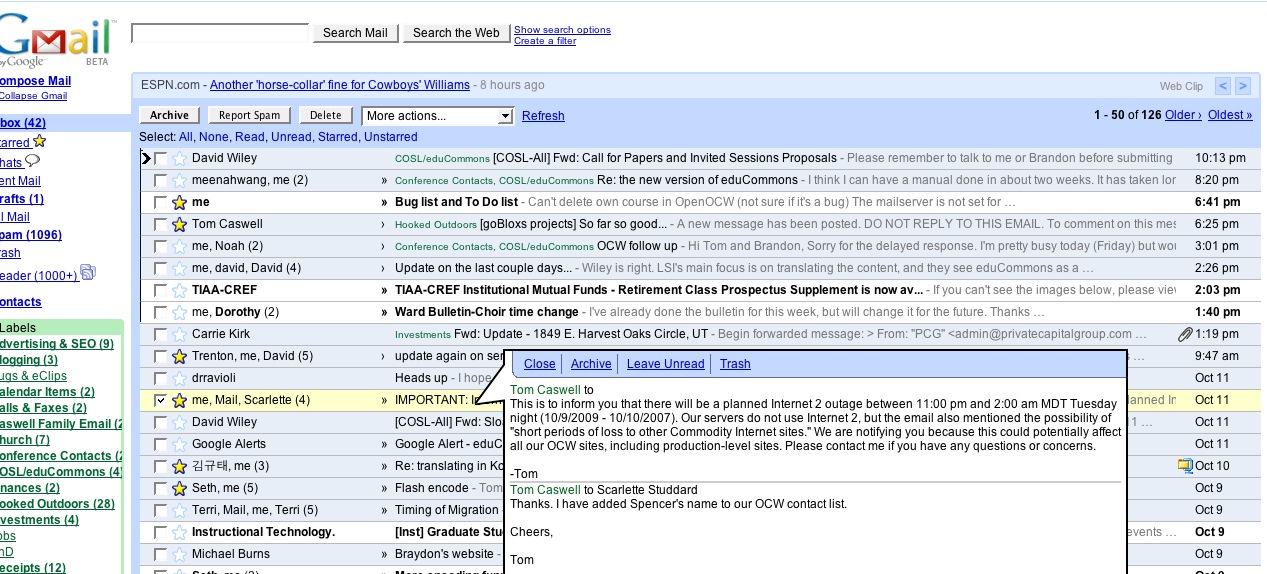
Task: Open Show search options
Action: point(562,30)
